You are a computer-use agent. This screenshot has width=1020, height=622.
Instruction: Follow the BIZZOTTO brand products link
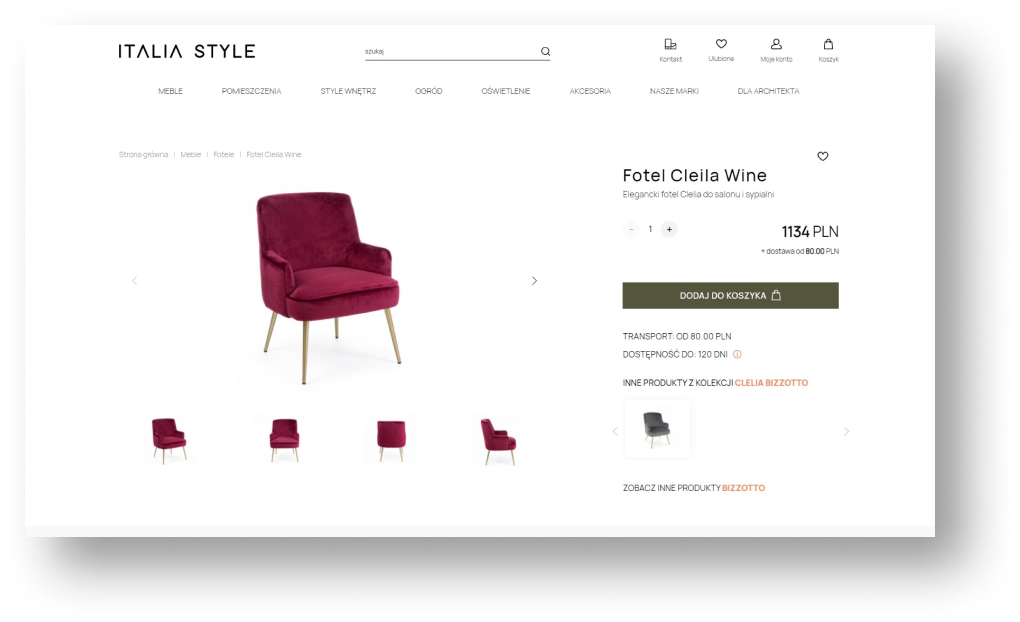point(744,488)
